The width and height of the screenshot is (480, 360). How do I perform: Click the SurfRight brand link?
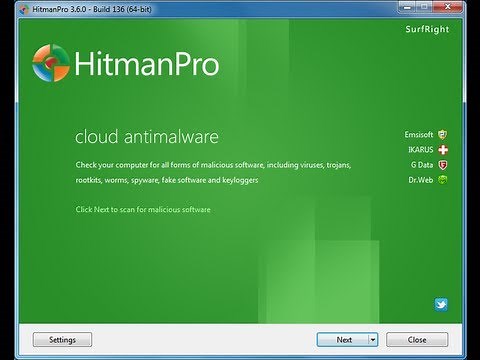[x=427, y=29]
